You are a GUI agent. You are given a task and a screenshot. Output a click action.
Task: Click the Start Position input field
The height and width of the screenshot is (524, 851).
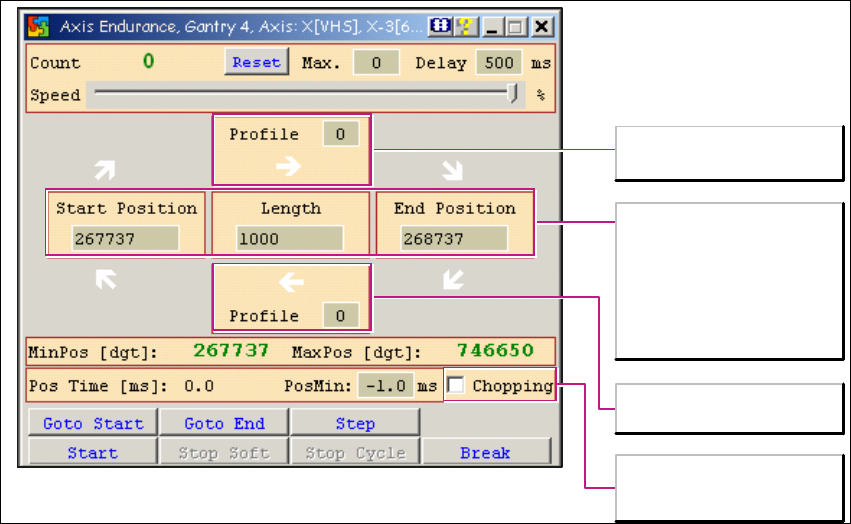click(125, 239)
